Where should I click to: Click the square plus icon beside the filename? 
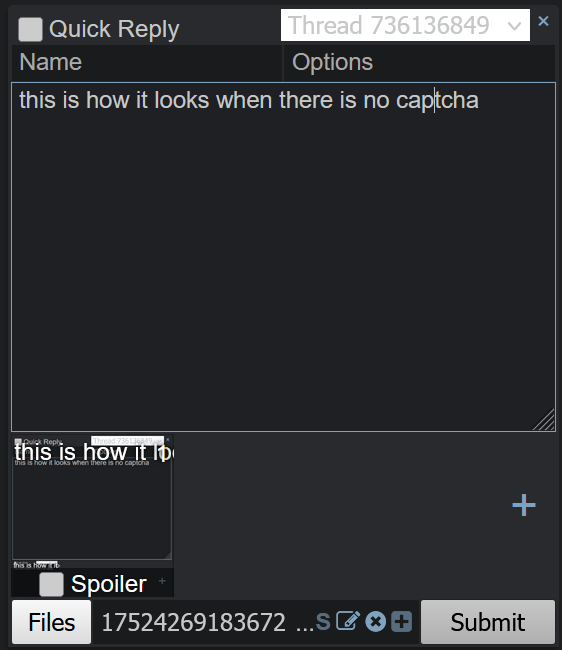[x=401, y=622]
